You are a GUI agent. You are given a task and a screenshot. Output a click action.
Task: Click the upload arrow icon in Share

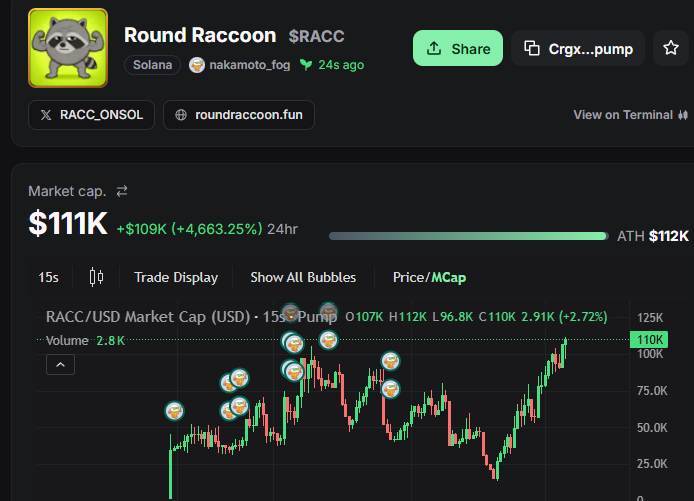coord(434,48)
